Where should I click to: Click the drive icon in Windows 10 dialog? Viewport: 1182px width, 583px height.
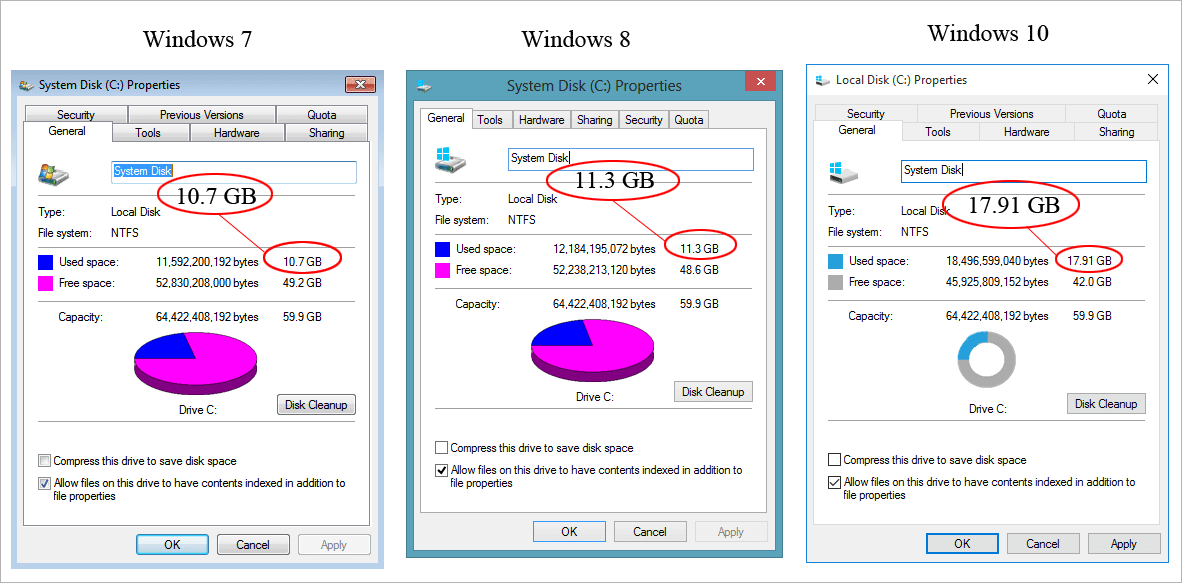coord(845,172)
